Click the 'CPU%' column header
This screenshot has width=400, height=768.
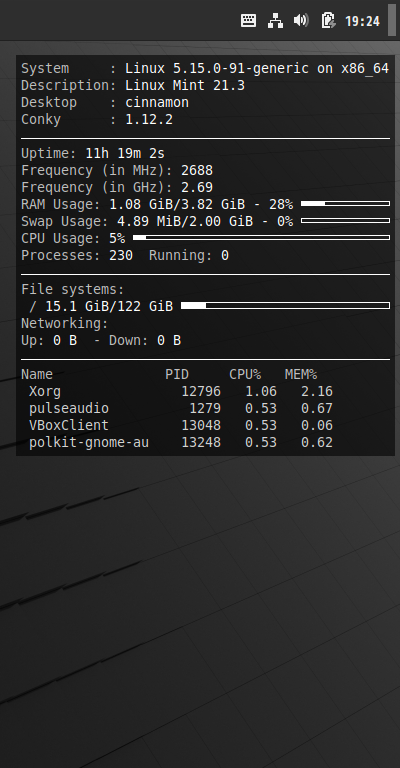245,375
